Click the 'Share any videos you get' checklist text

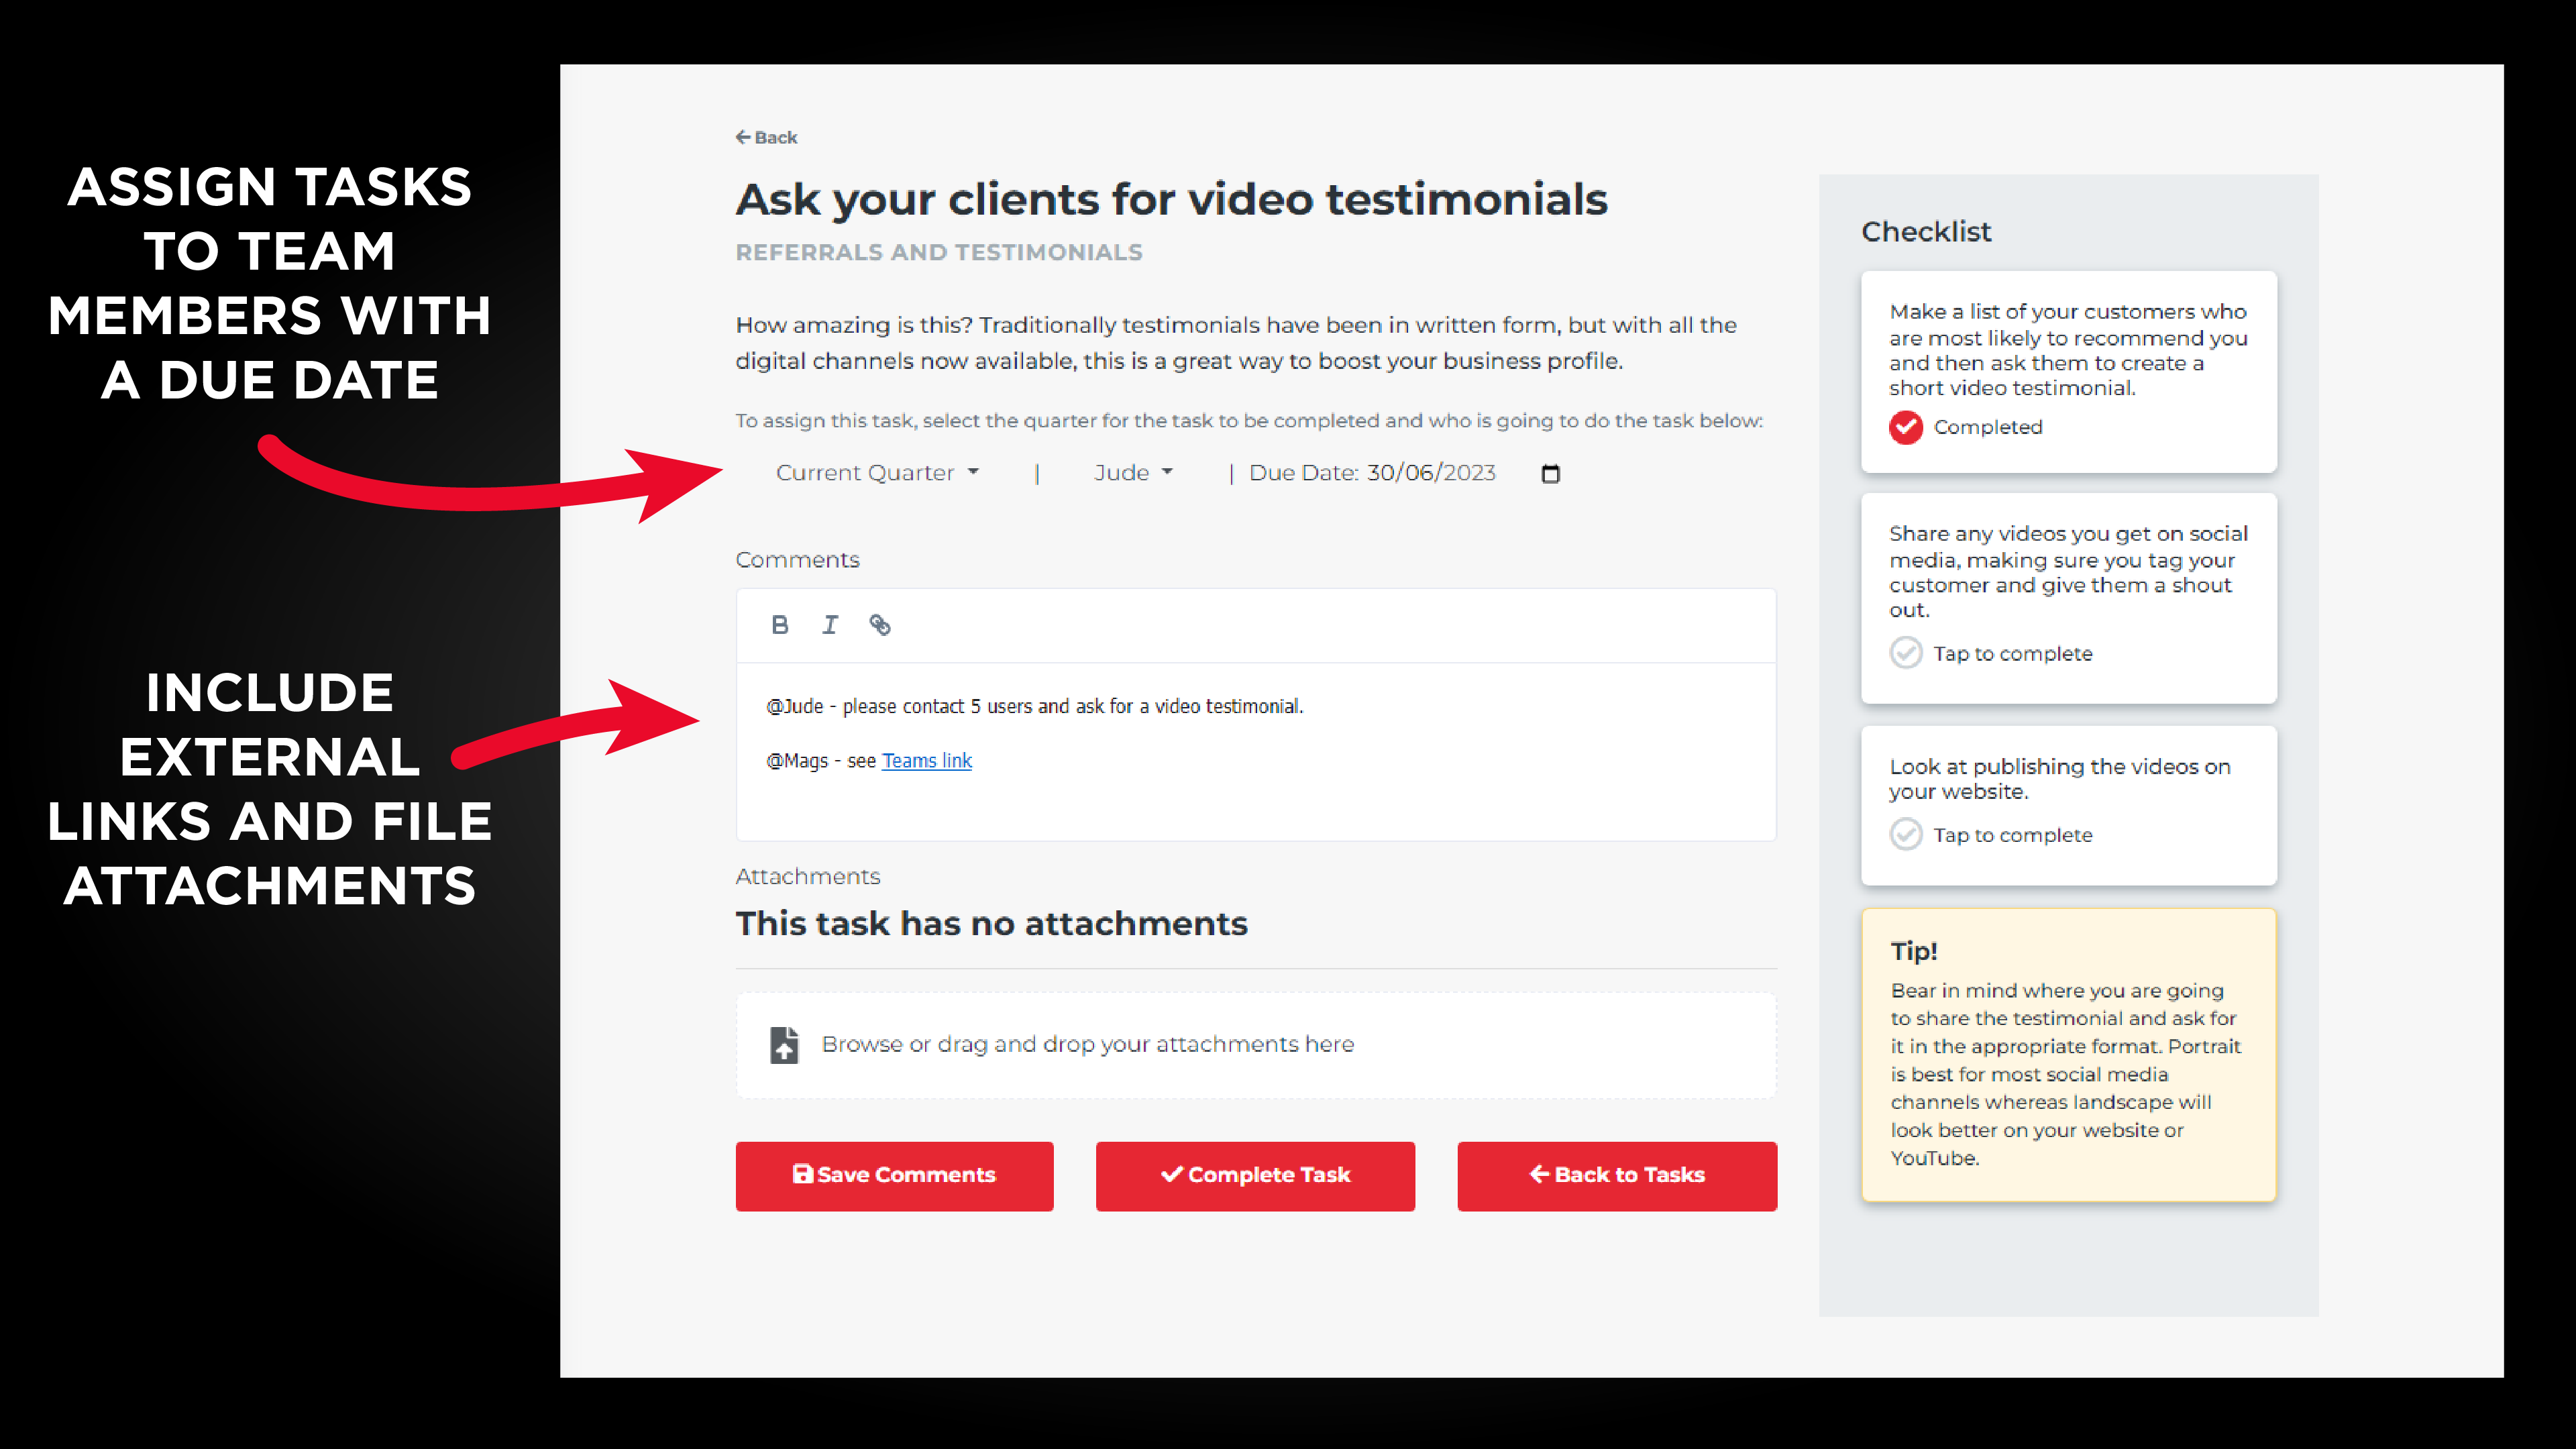coord(2068,572)
